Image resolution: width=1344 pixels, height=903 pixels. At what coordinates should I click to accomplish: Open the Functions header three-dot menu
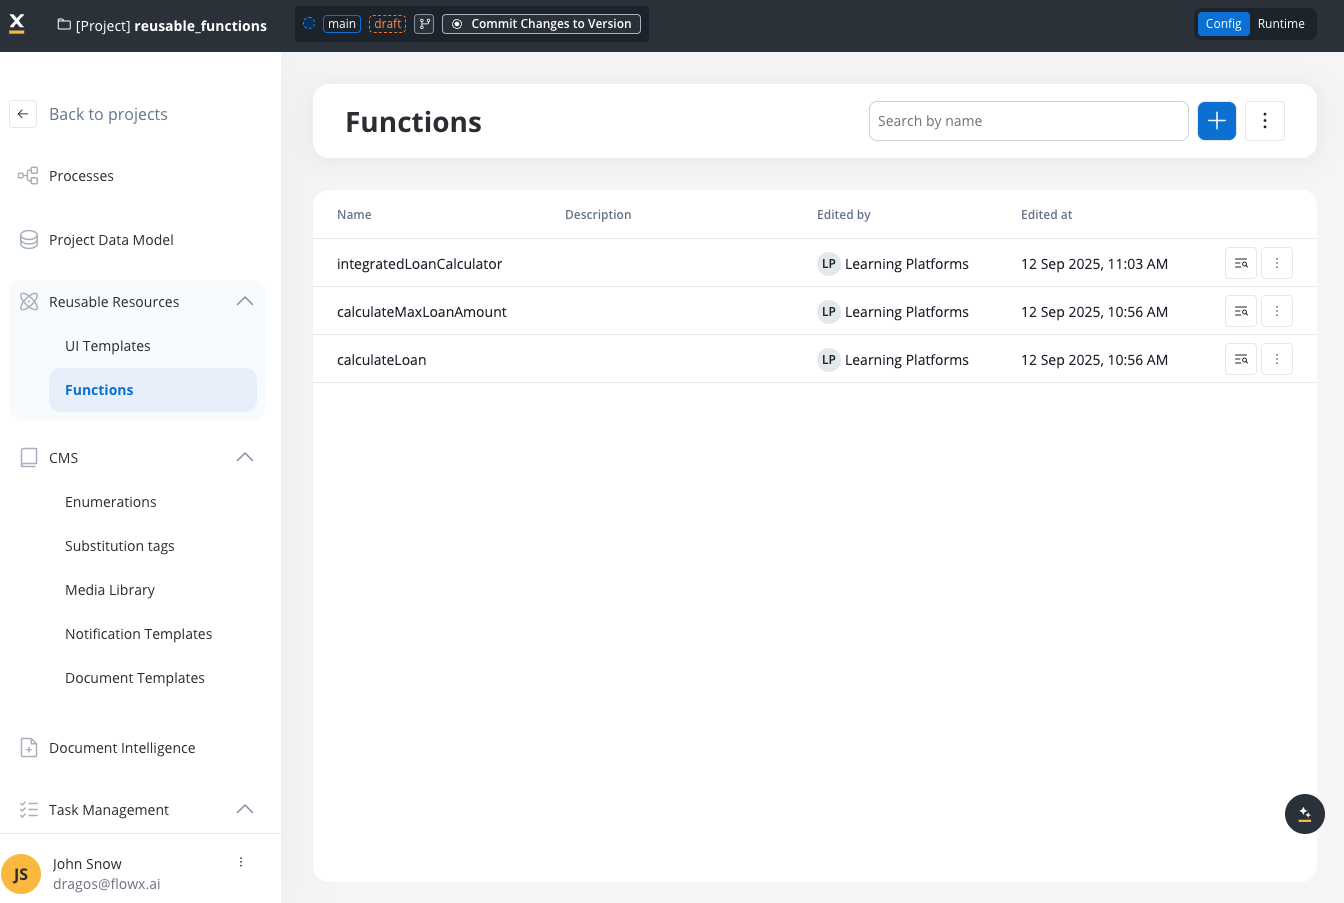[1264, 121]
